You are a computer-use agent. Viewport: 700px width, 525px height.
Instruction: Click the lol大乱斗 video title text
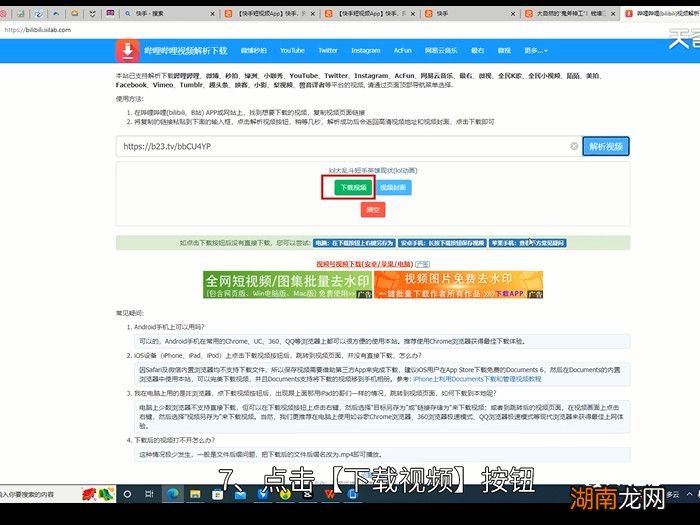click(x=373, y=171)
